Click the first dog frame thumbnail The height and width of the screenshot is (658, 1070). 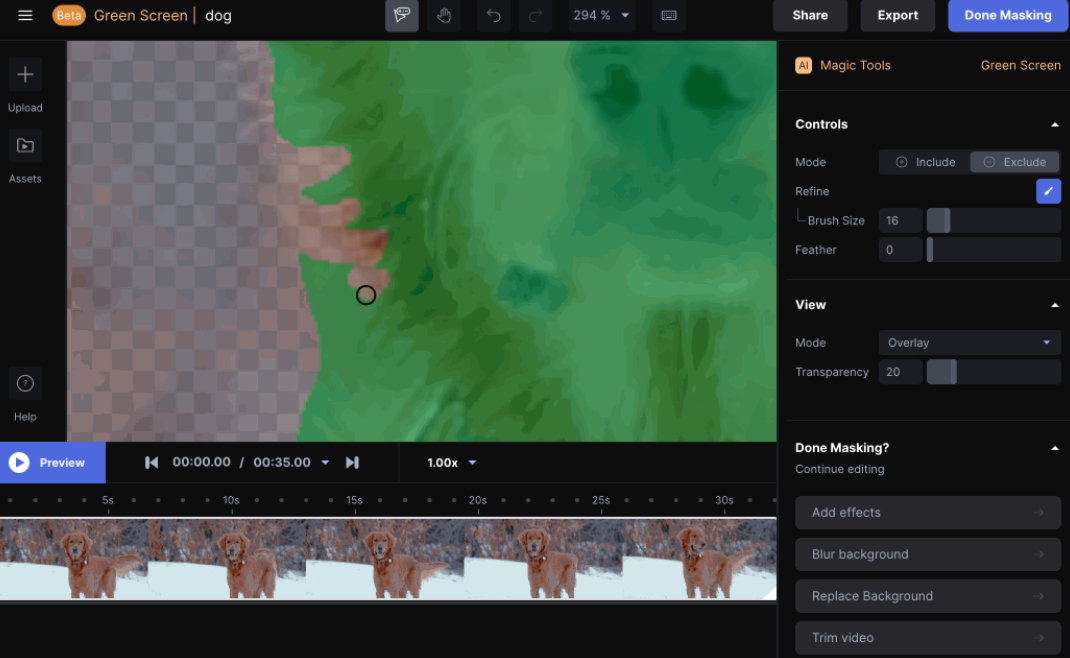tap(74, 559)
